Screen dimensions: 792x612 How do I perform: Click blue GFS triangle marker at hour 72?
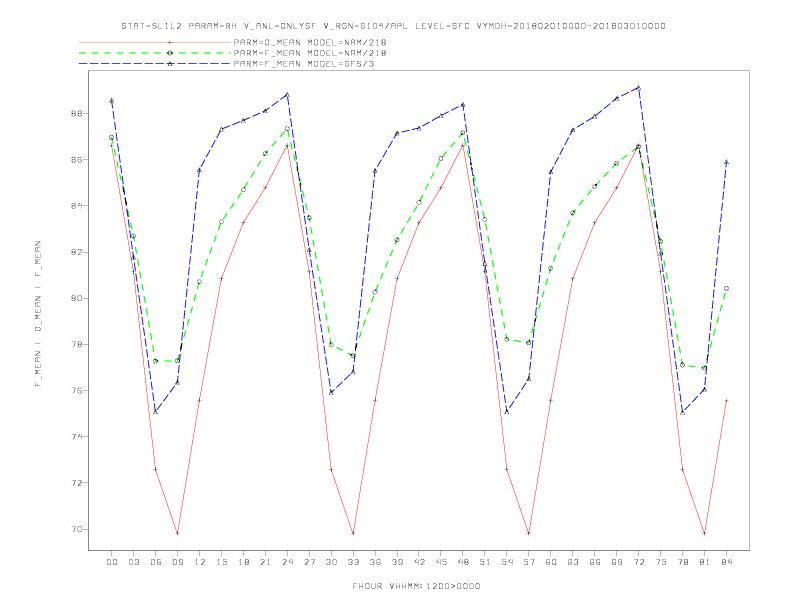638,88
